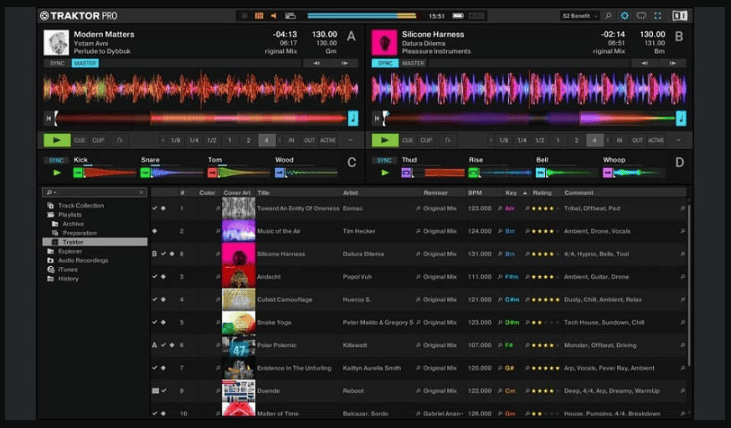Screen dimensions: 731x428
Task: Click the CUE button on Deck B
Action: (x=408, y=140)
